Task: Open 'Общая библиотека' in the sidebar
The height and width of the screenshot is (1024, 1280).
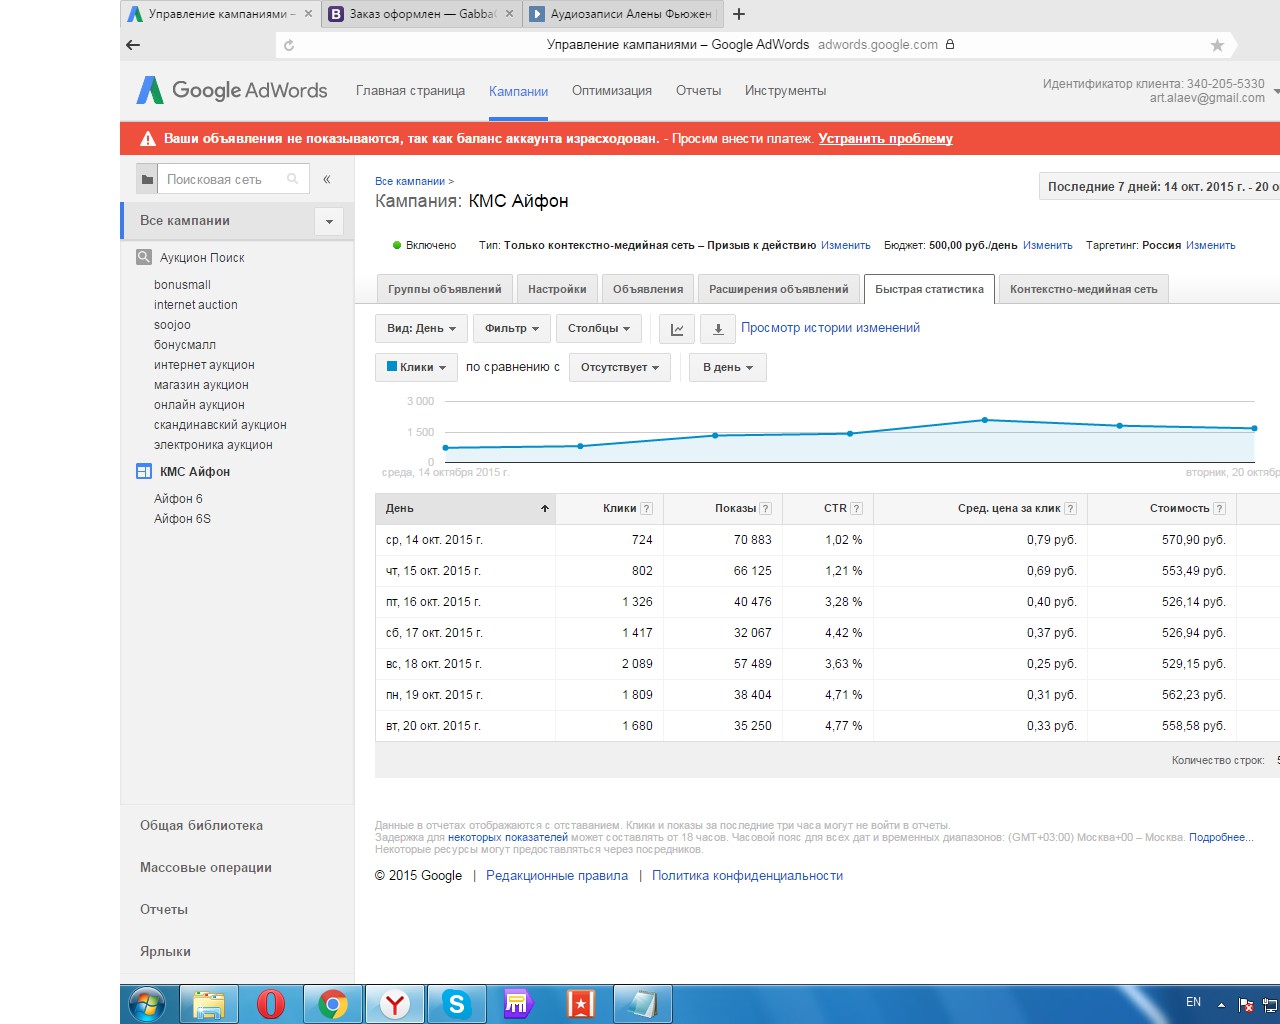Action: pyautogui.click(x=201, y=826)
